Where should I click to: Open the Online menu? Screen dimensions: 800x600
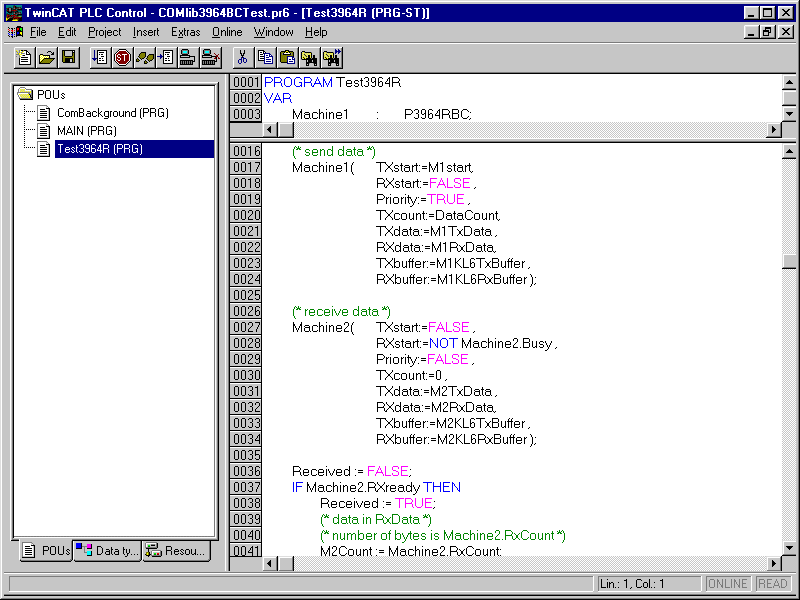(x=227, y=32)
